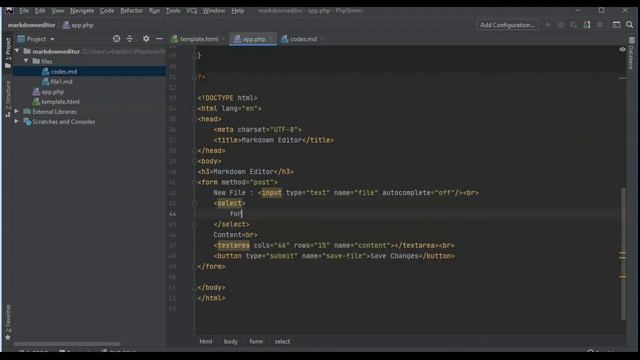Open the Favorites side tool window
Viewport: 640px width, 360px height.
(8, 322)
